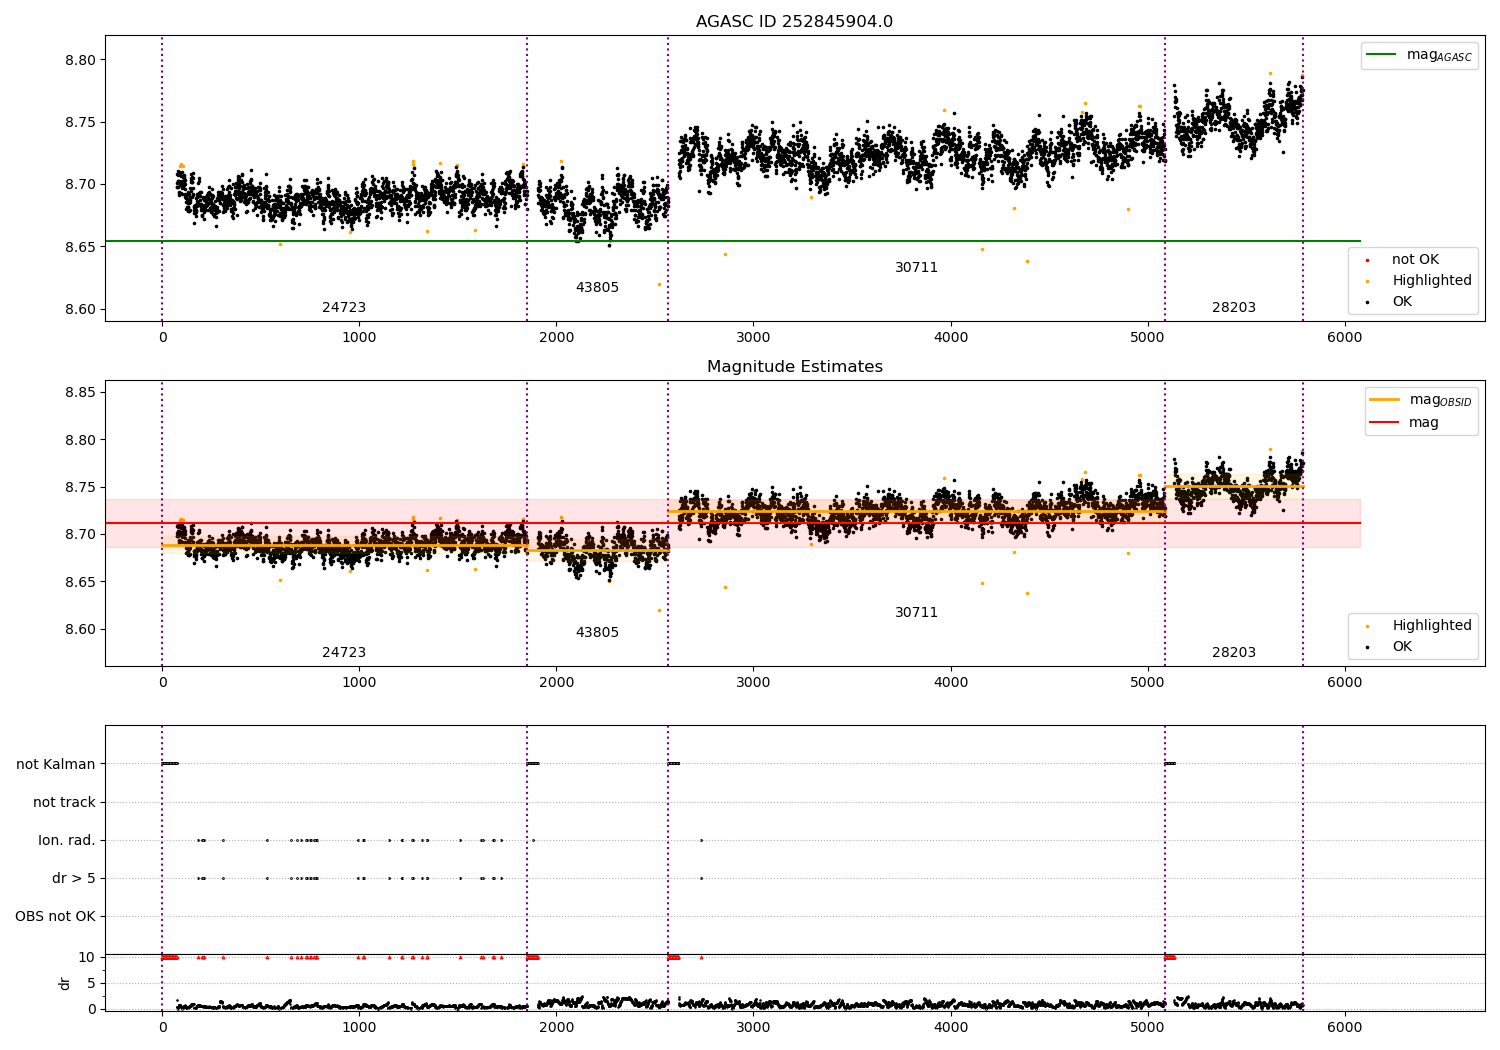
Task: Click the 'Magnitude Estimates' subplot title
Action: tap(794, 367)
